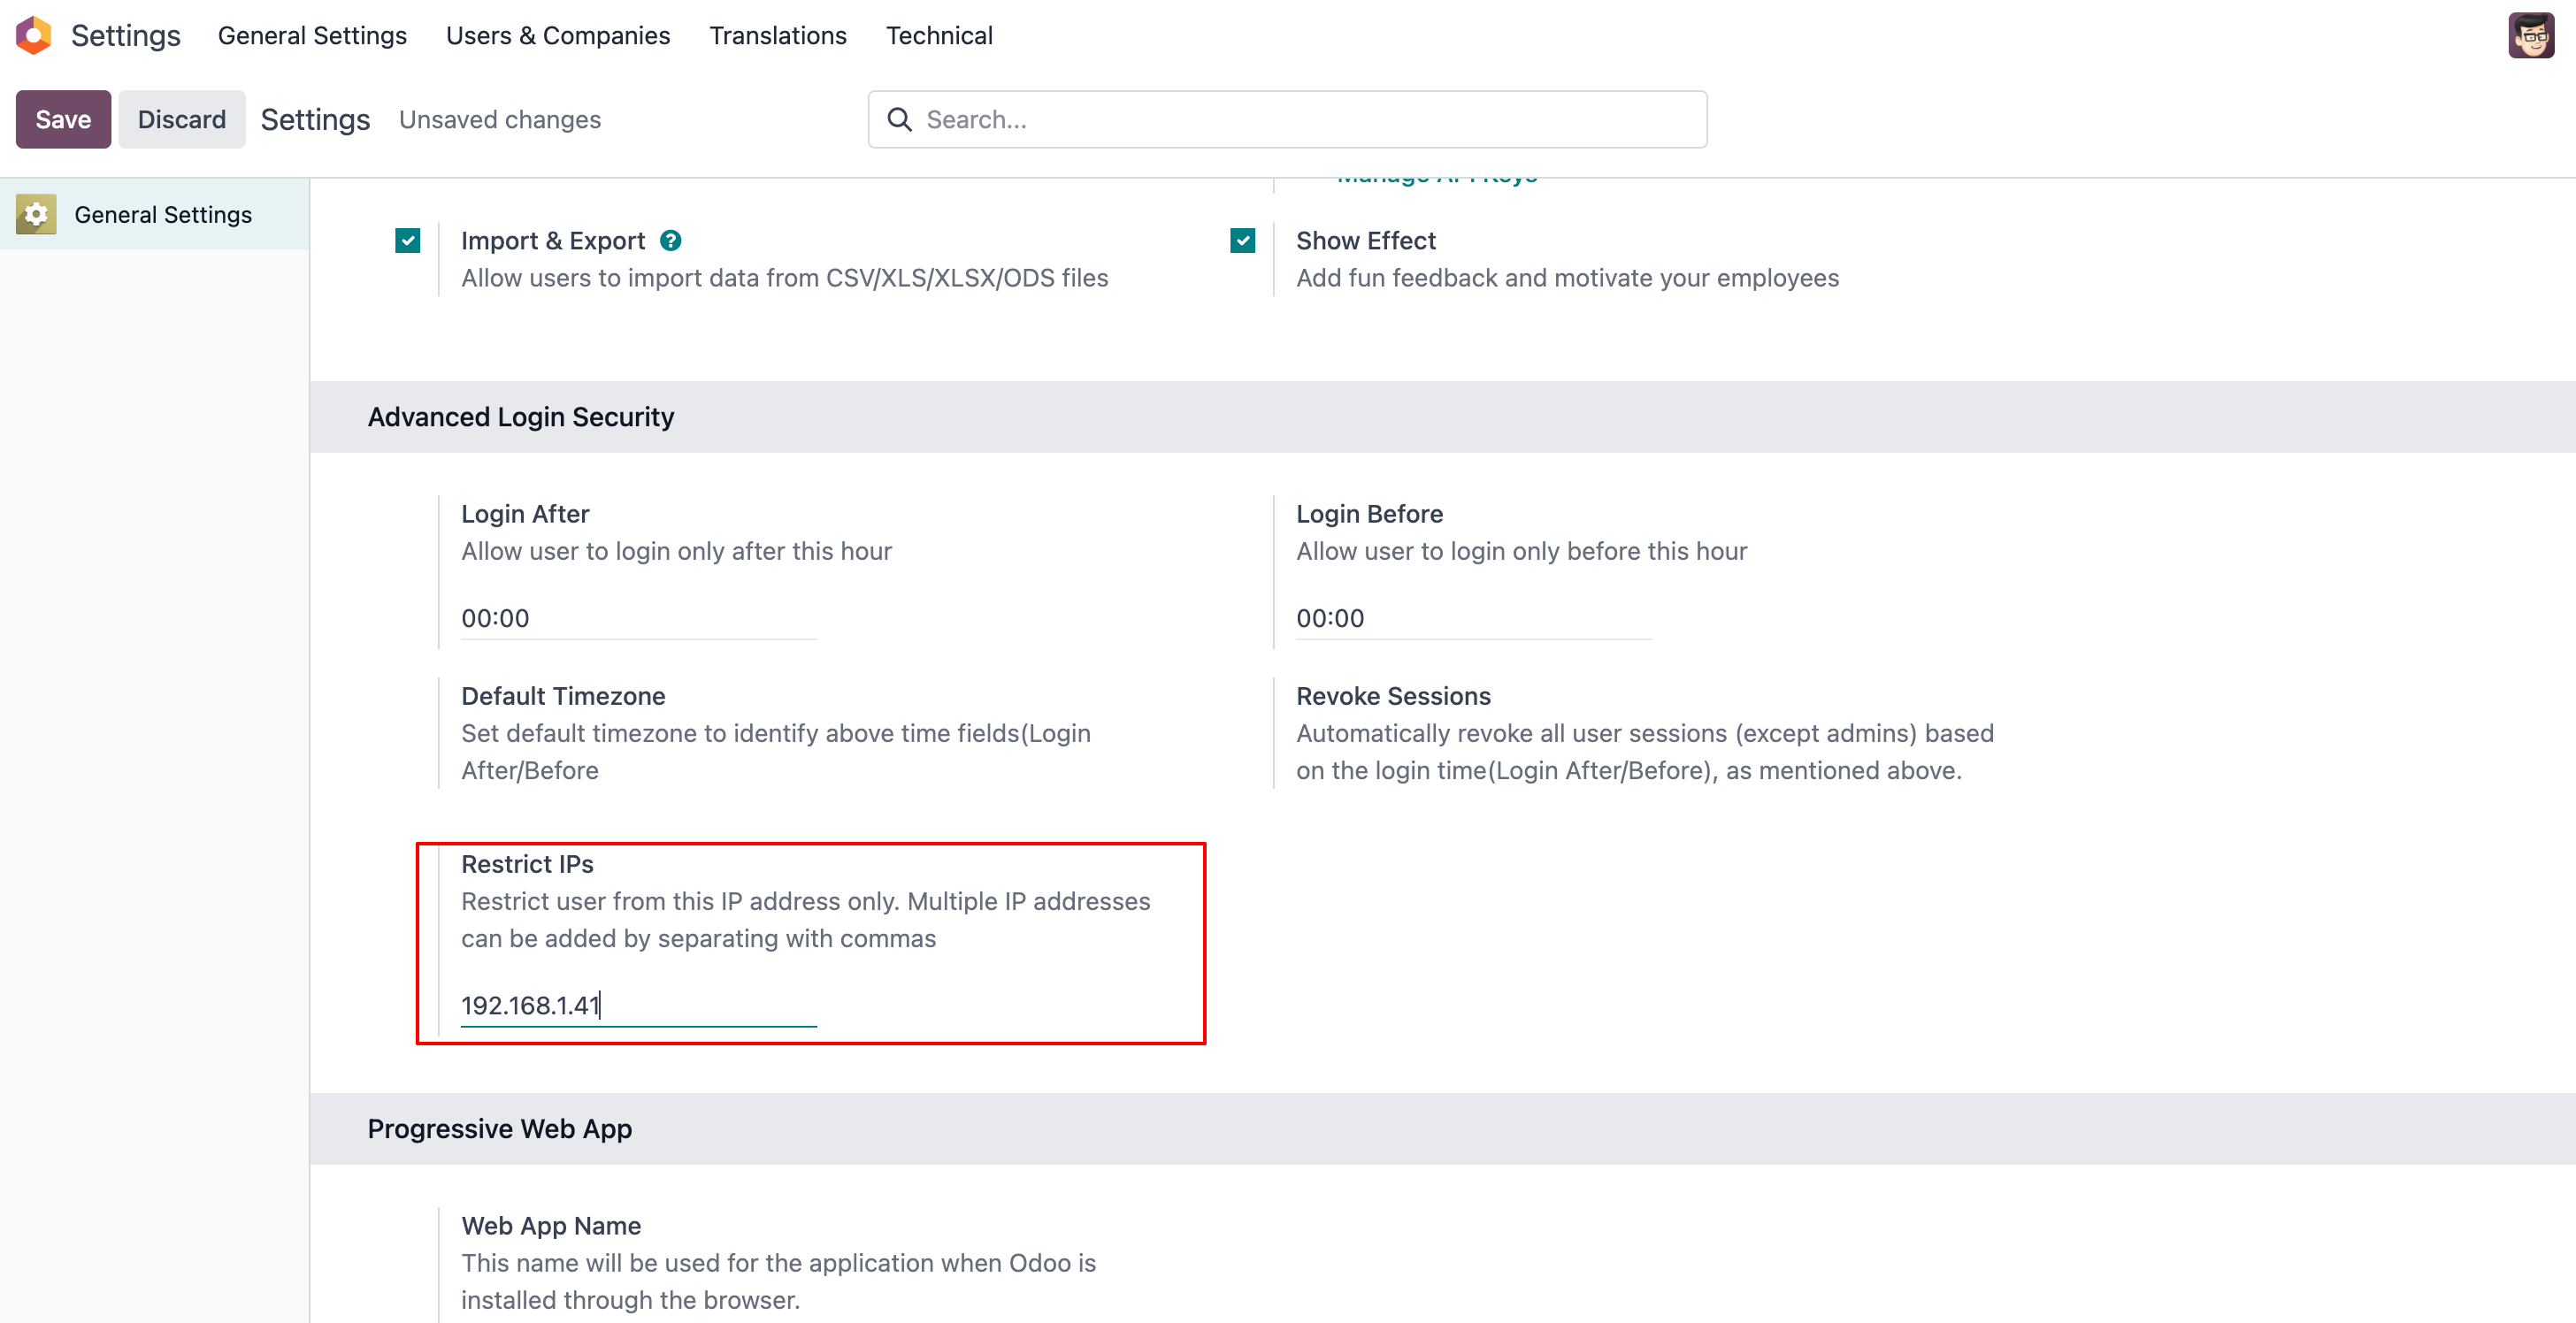Uncheck the Show Effect checkbox
Viewport: 2576px width, 1323px height.
(1242, 241)
